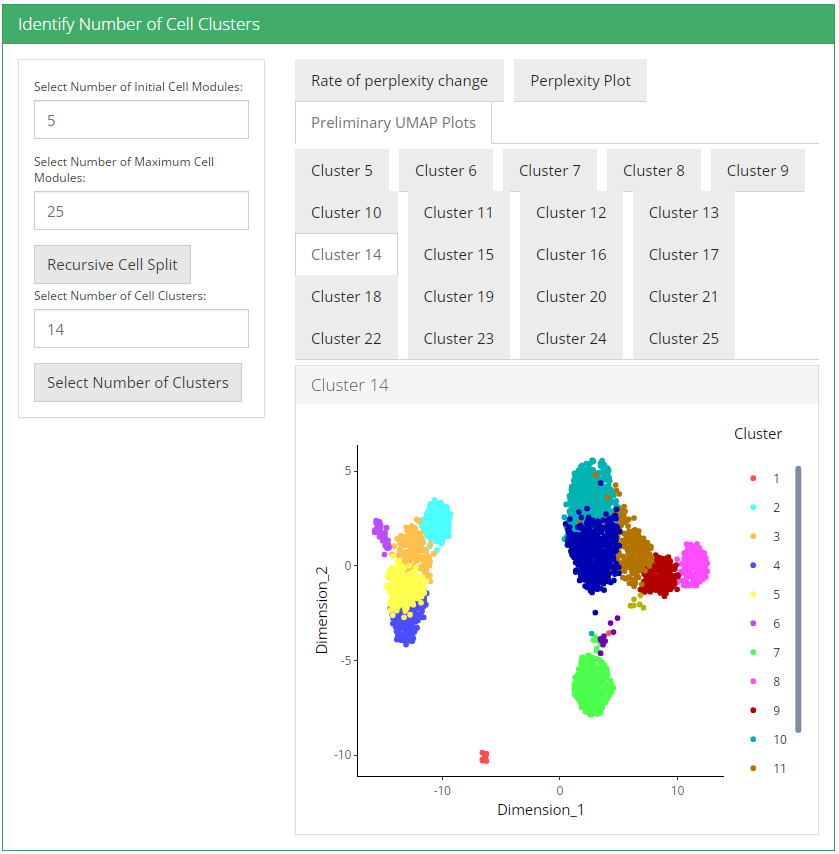Click the Recursive Cell Split button
This screenshot has width=839, height=854.
tap(112, 265)
